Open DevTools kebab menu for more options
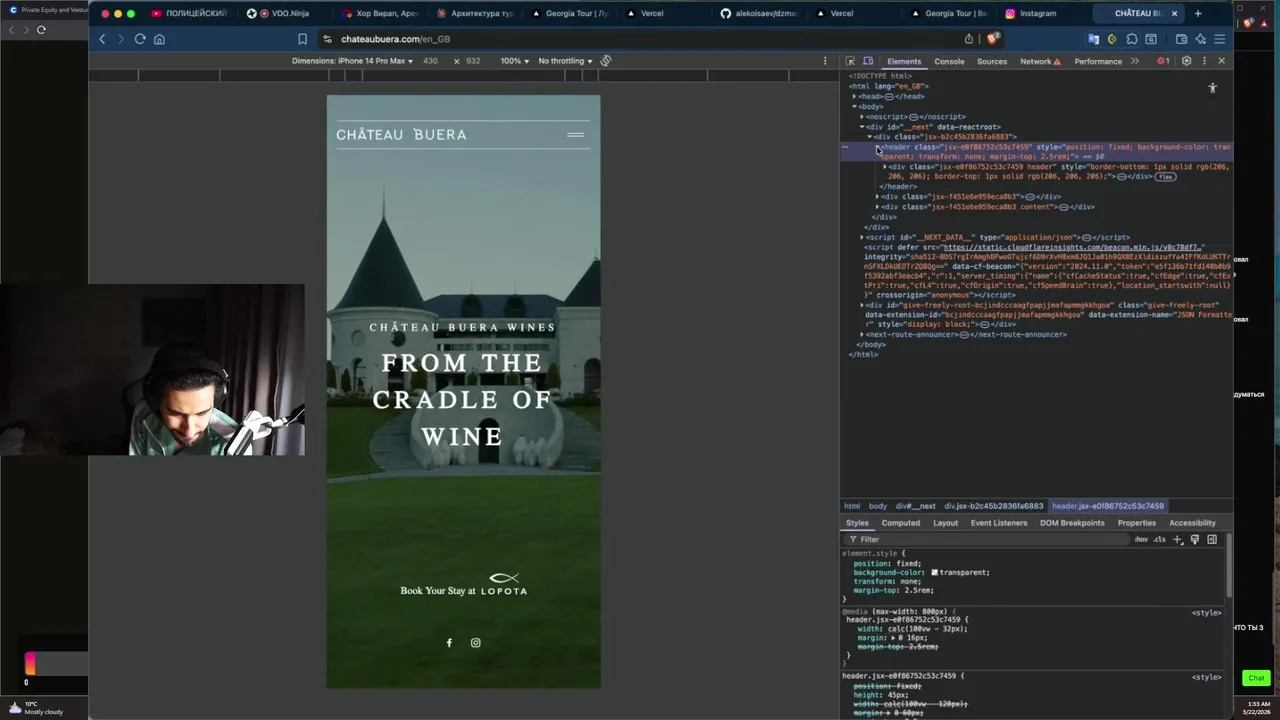The height and width of the screenshot is (720, 1280). pos(1204,61)
